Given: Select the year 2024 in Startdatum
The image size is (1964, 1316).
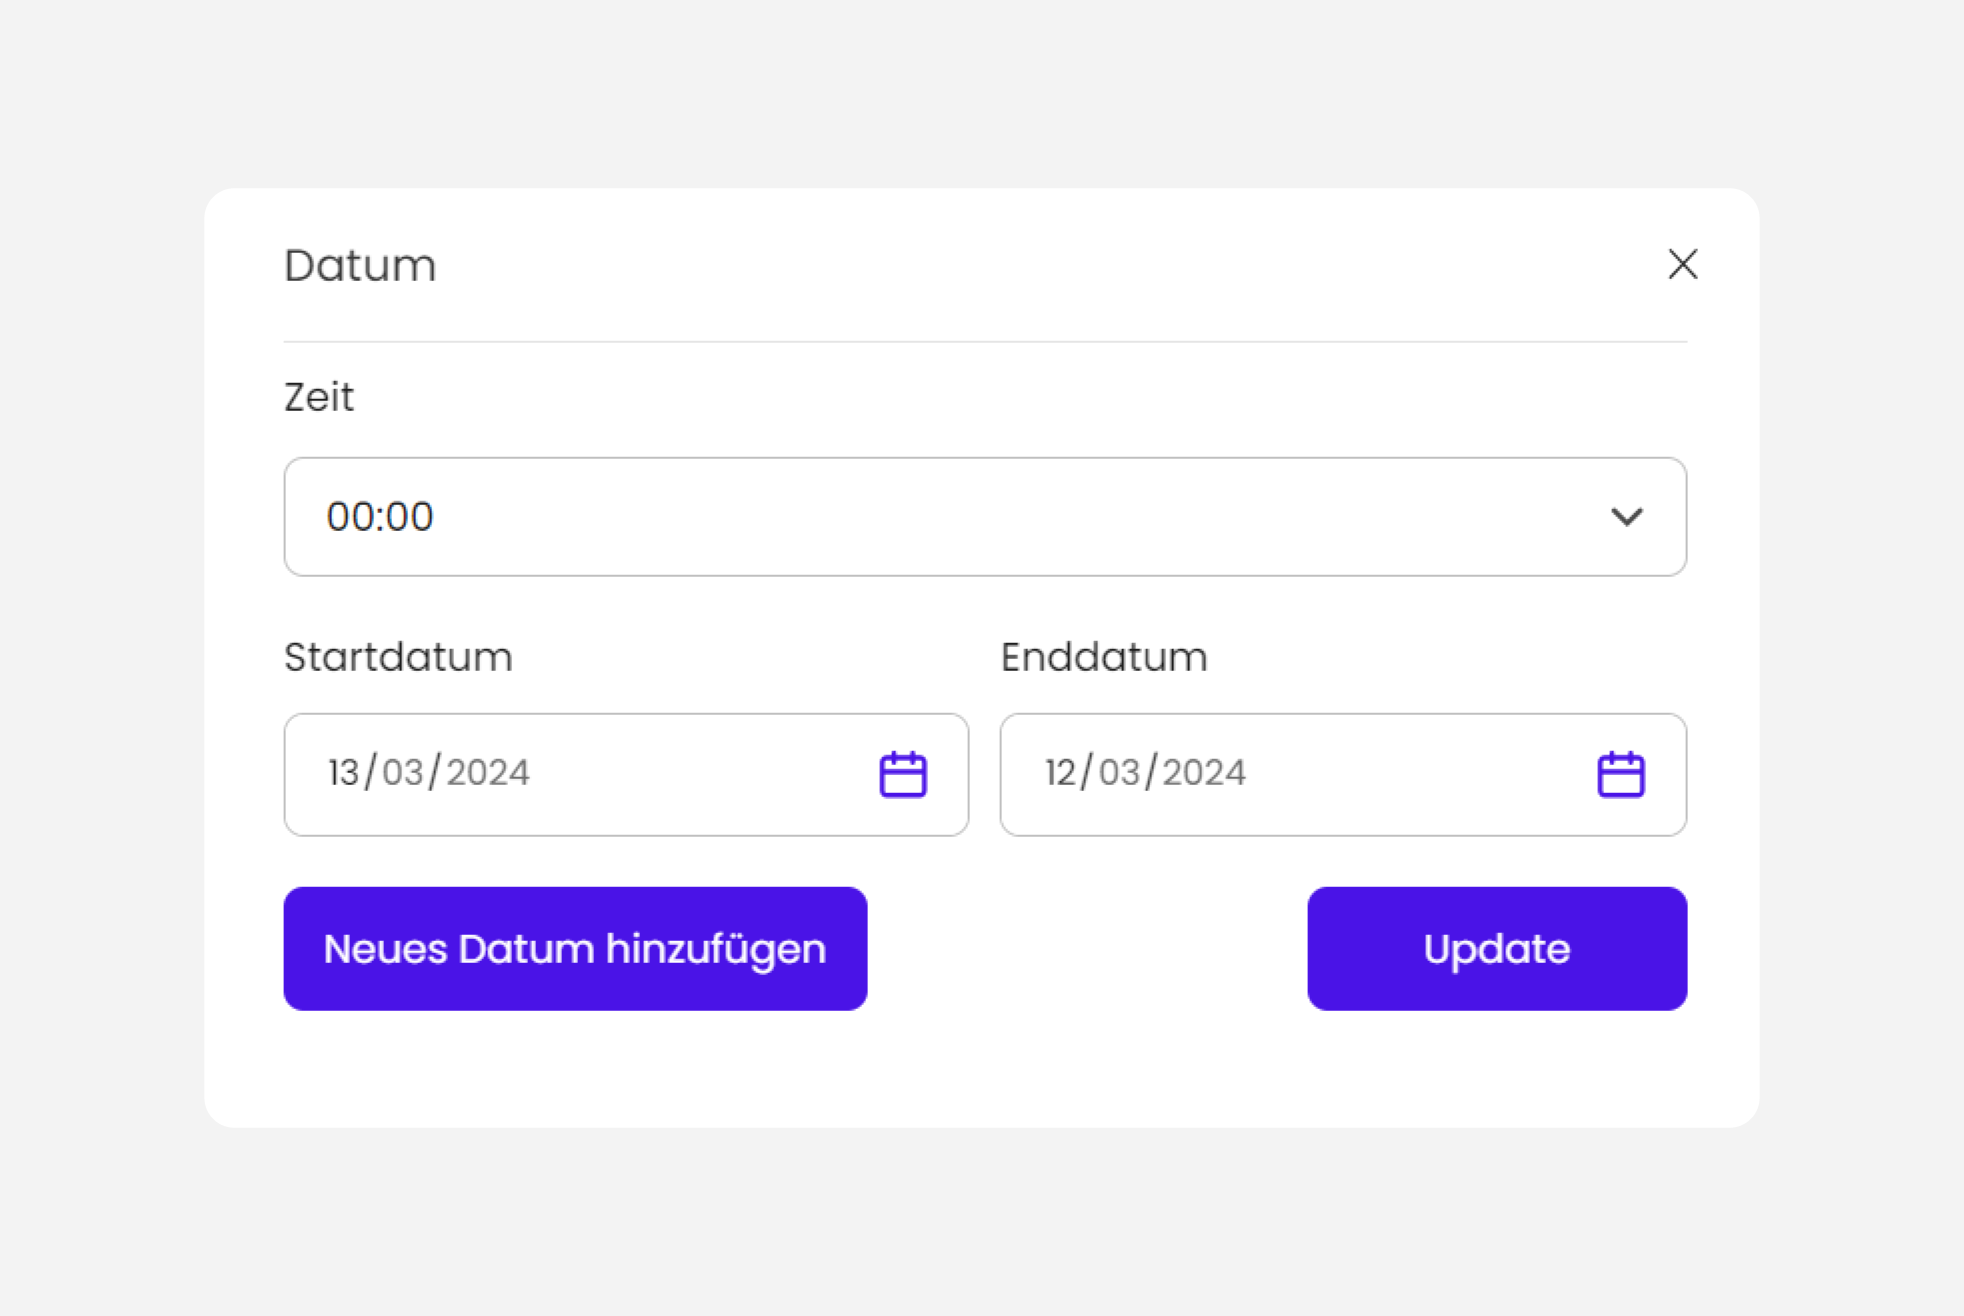Looking at the screenshot, I should (x=488, y=773).
